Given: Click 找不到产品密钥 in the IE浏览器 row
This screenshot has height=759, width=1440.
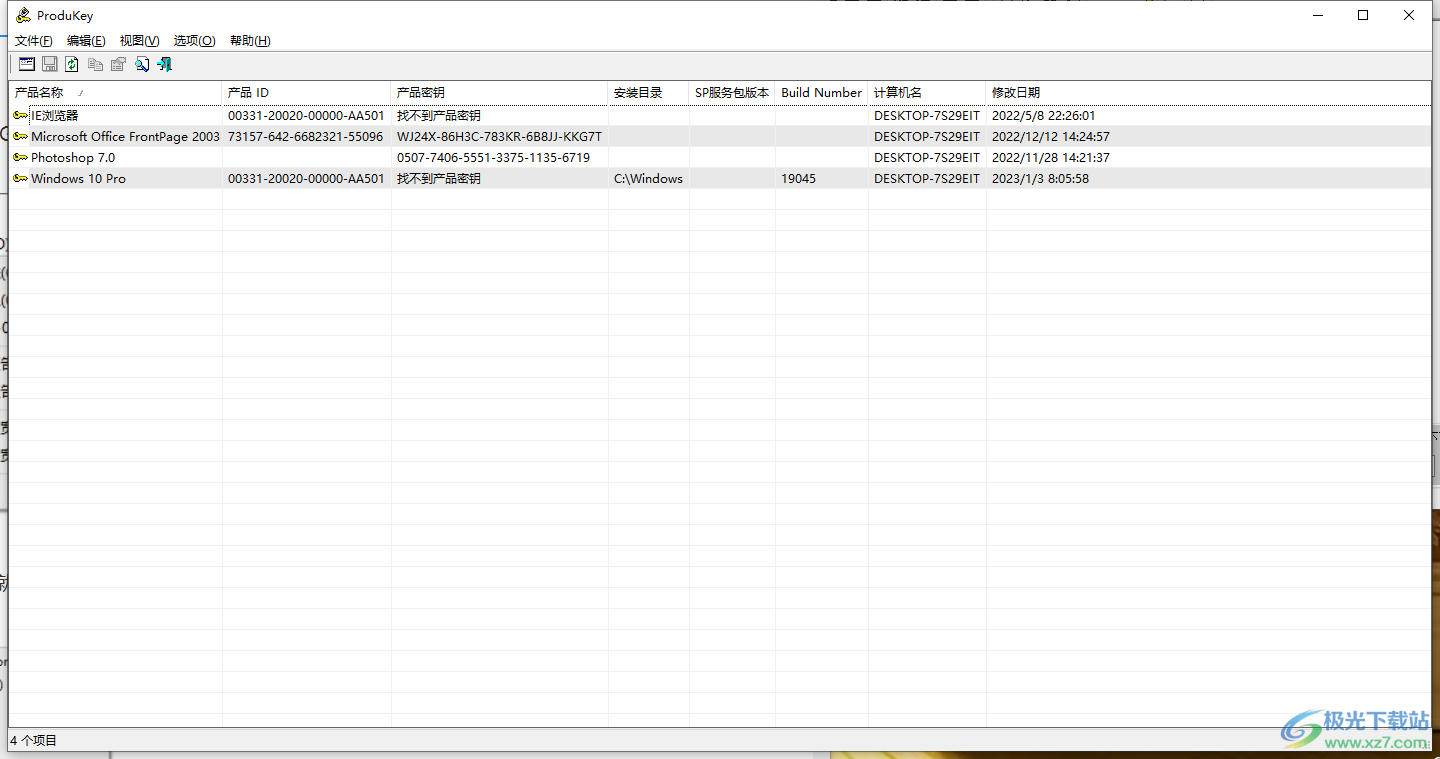Looking at the screenshot, I should click(x=438, y=115).
